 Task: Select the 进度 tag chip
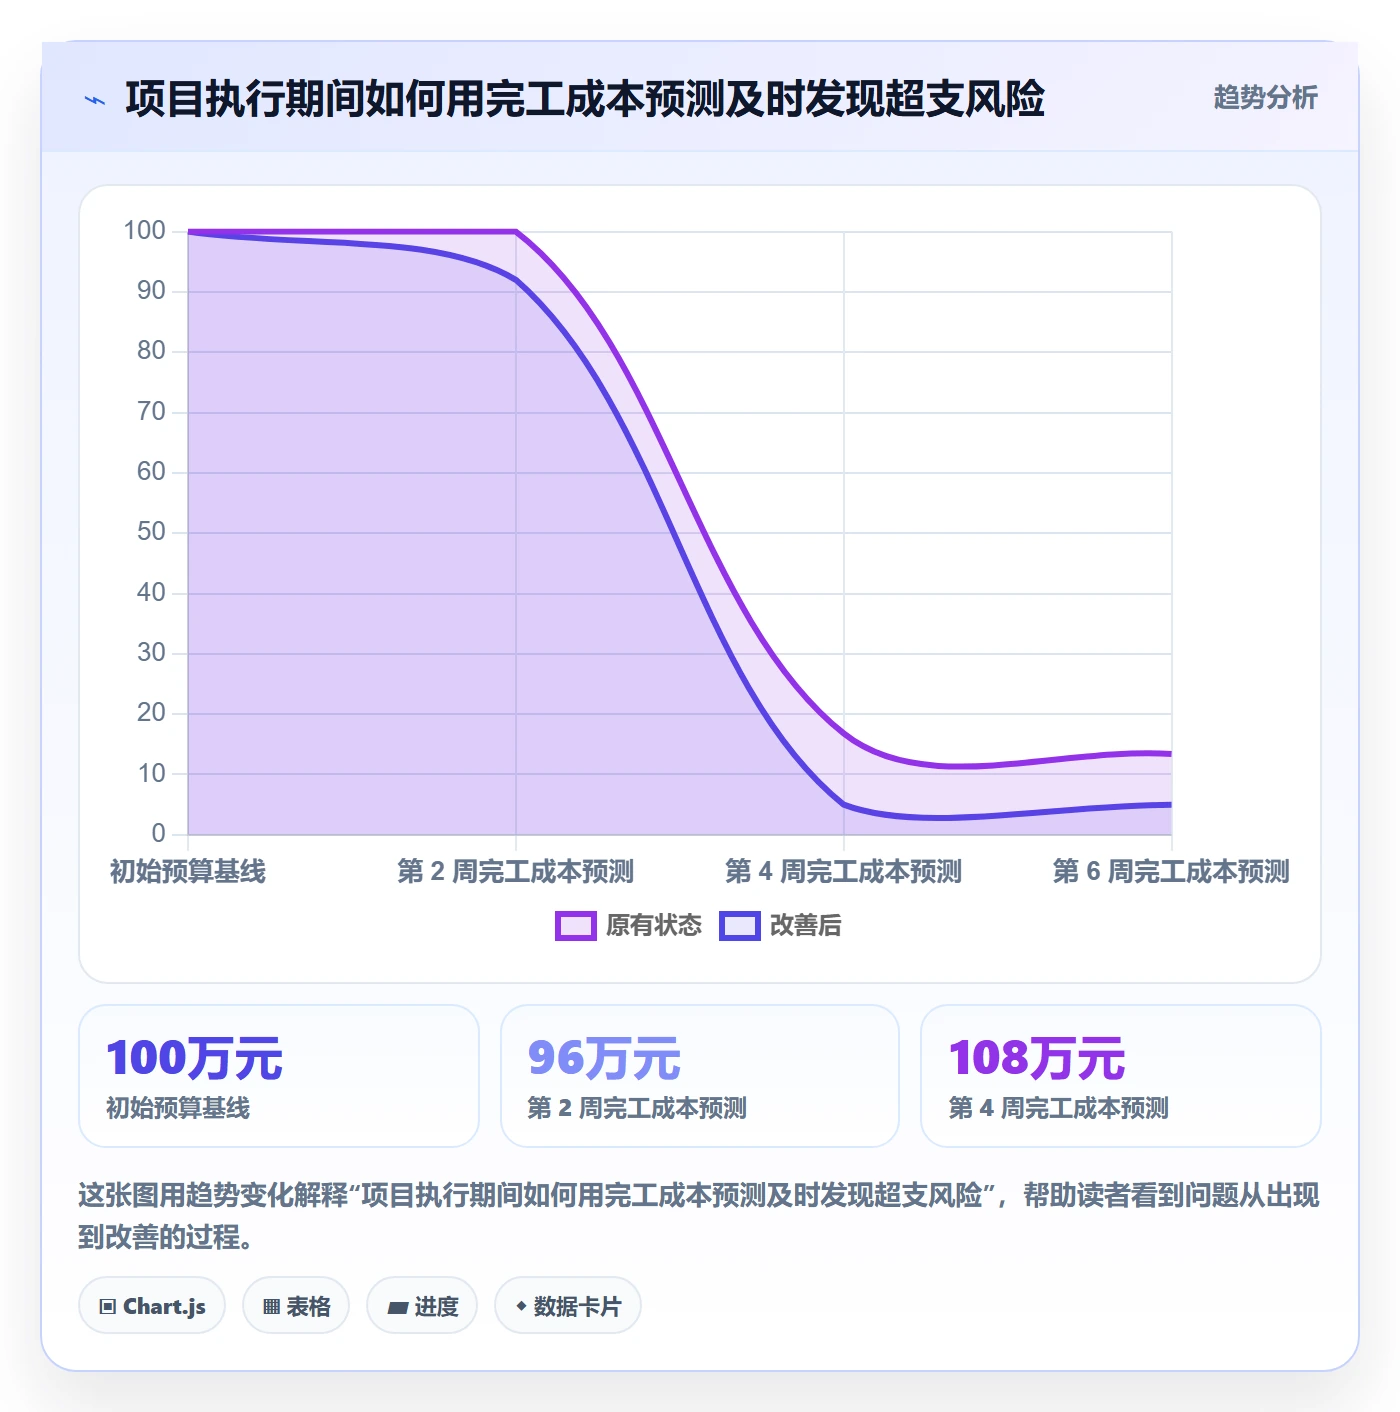coord(422,1306)
